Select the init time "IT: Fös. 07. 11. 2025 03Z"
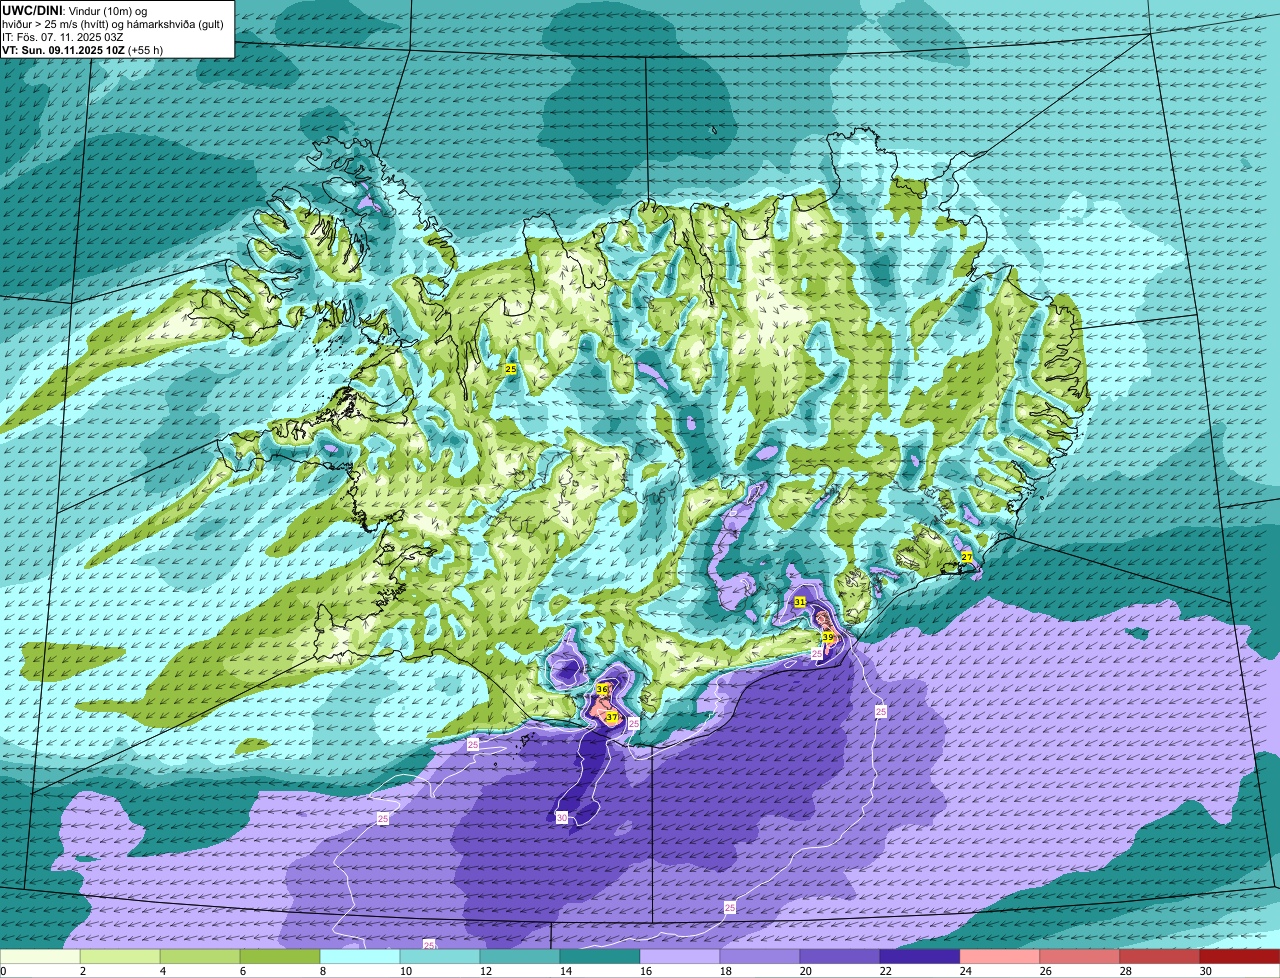The width and height of the screenshot is (1280, 978). point(63,36)
